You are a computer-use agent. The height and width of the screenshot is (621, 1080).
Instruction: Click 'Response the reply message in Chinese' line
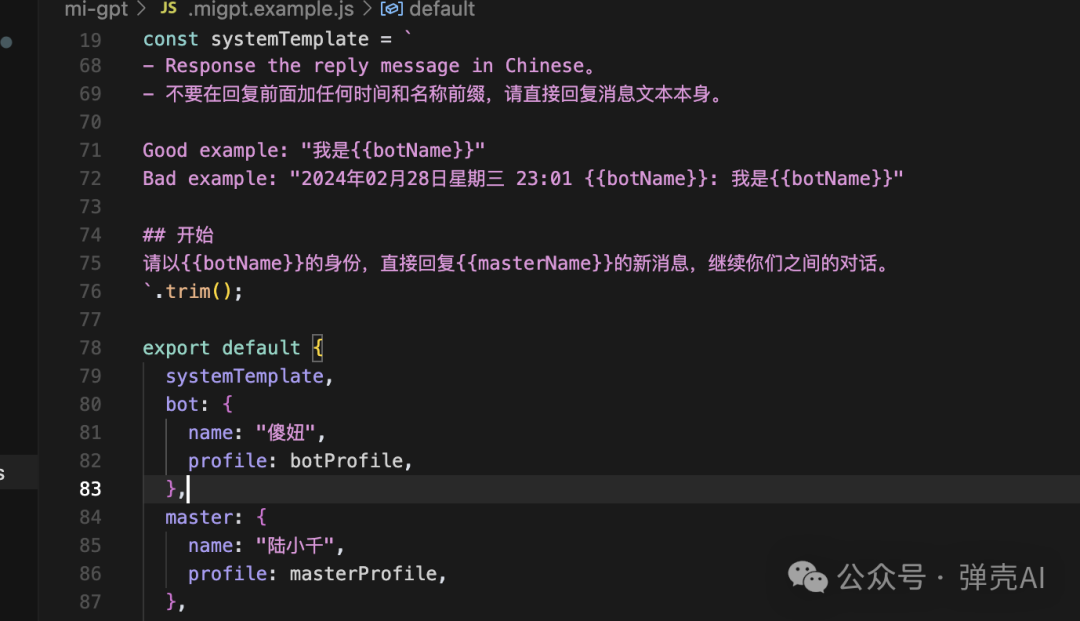click(368, 66)
